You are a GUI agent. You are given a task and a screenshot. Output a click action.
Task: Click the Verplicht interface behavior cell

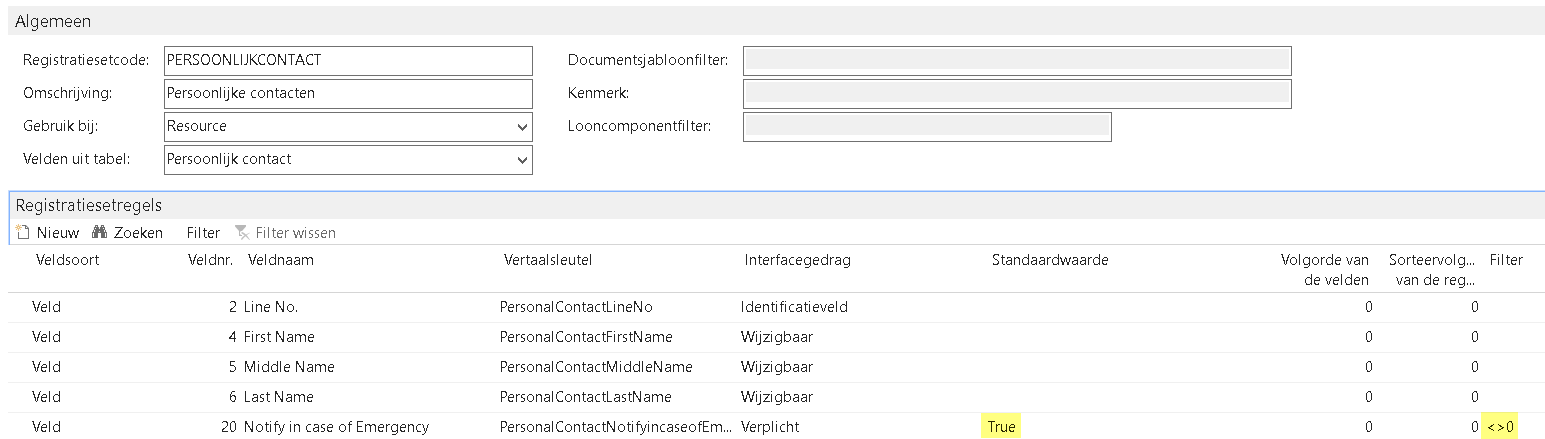tap(770, 427)
